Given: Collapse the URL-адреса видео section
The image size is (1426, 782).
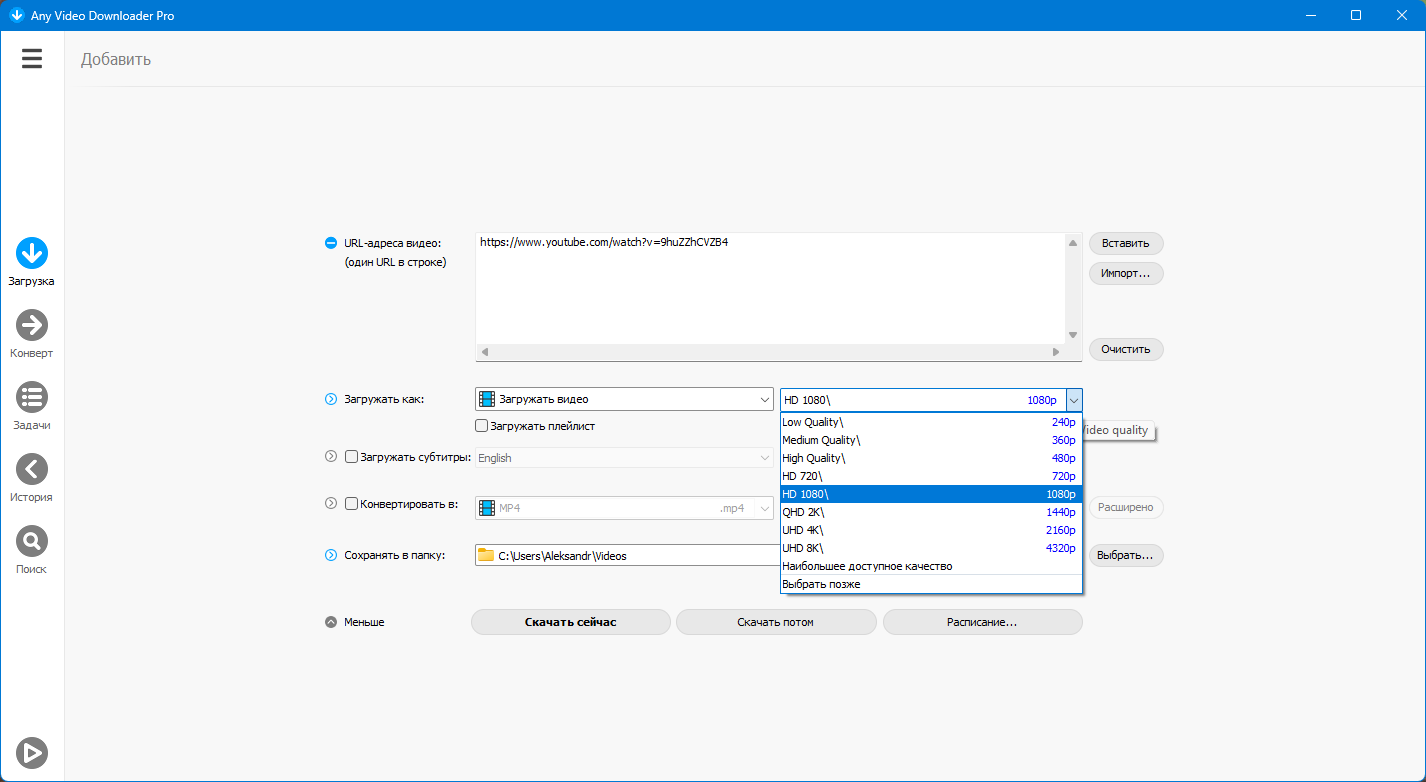Looking at the screenshot, I should (x=332, y=243).
